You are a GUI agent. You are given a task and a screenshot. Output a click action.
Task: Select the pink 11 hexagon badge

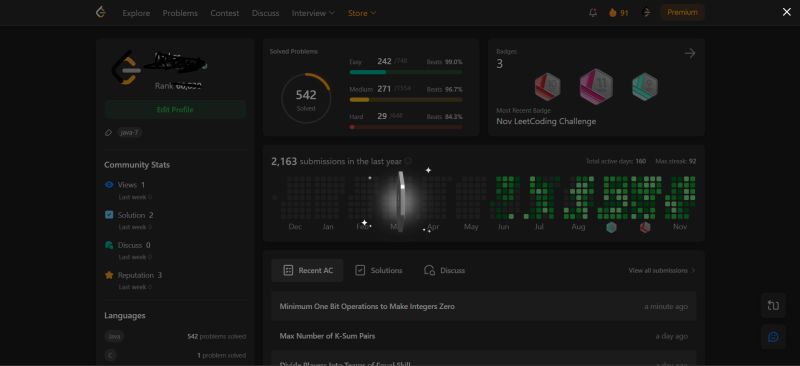[596, 86]
